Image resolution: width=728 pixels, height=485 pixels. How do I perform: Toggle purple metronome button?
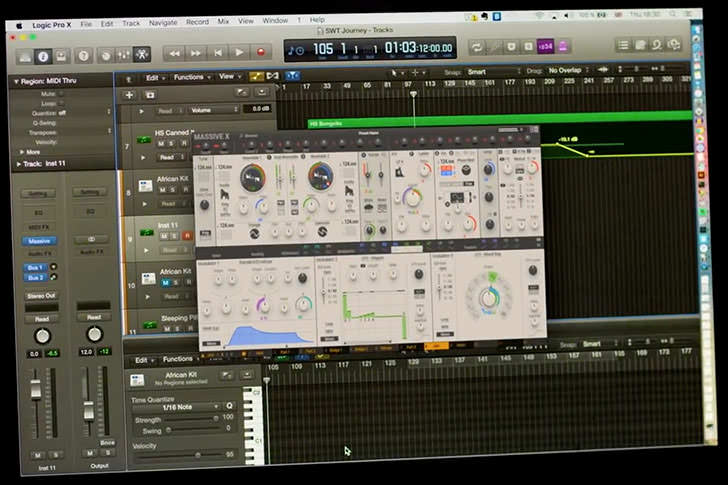pos(563,46)
